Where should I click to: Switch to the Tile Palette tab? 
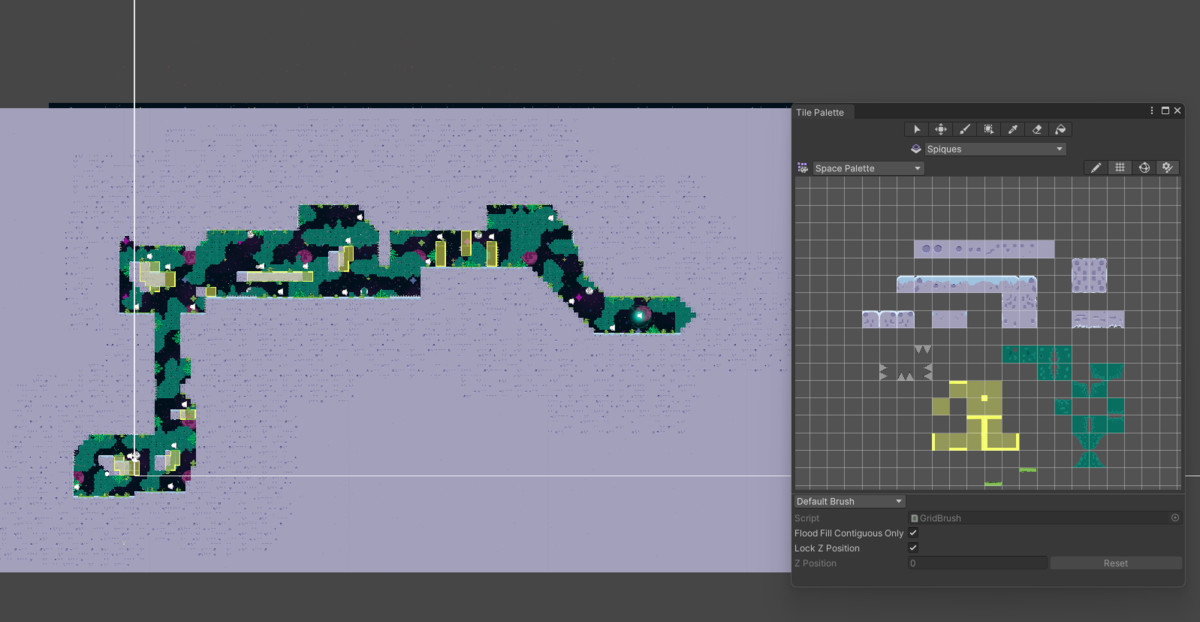point(820,112)
